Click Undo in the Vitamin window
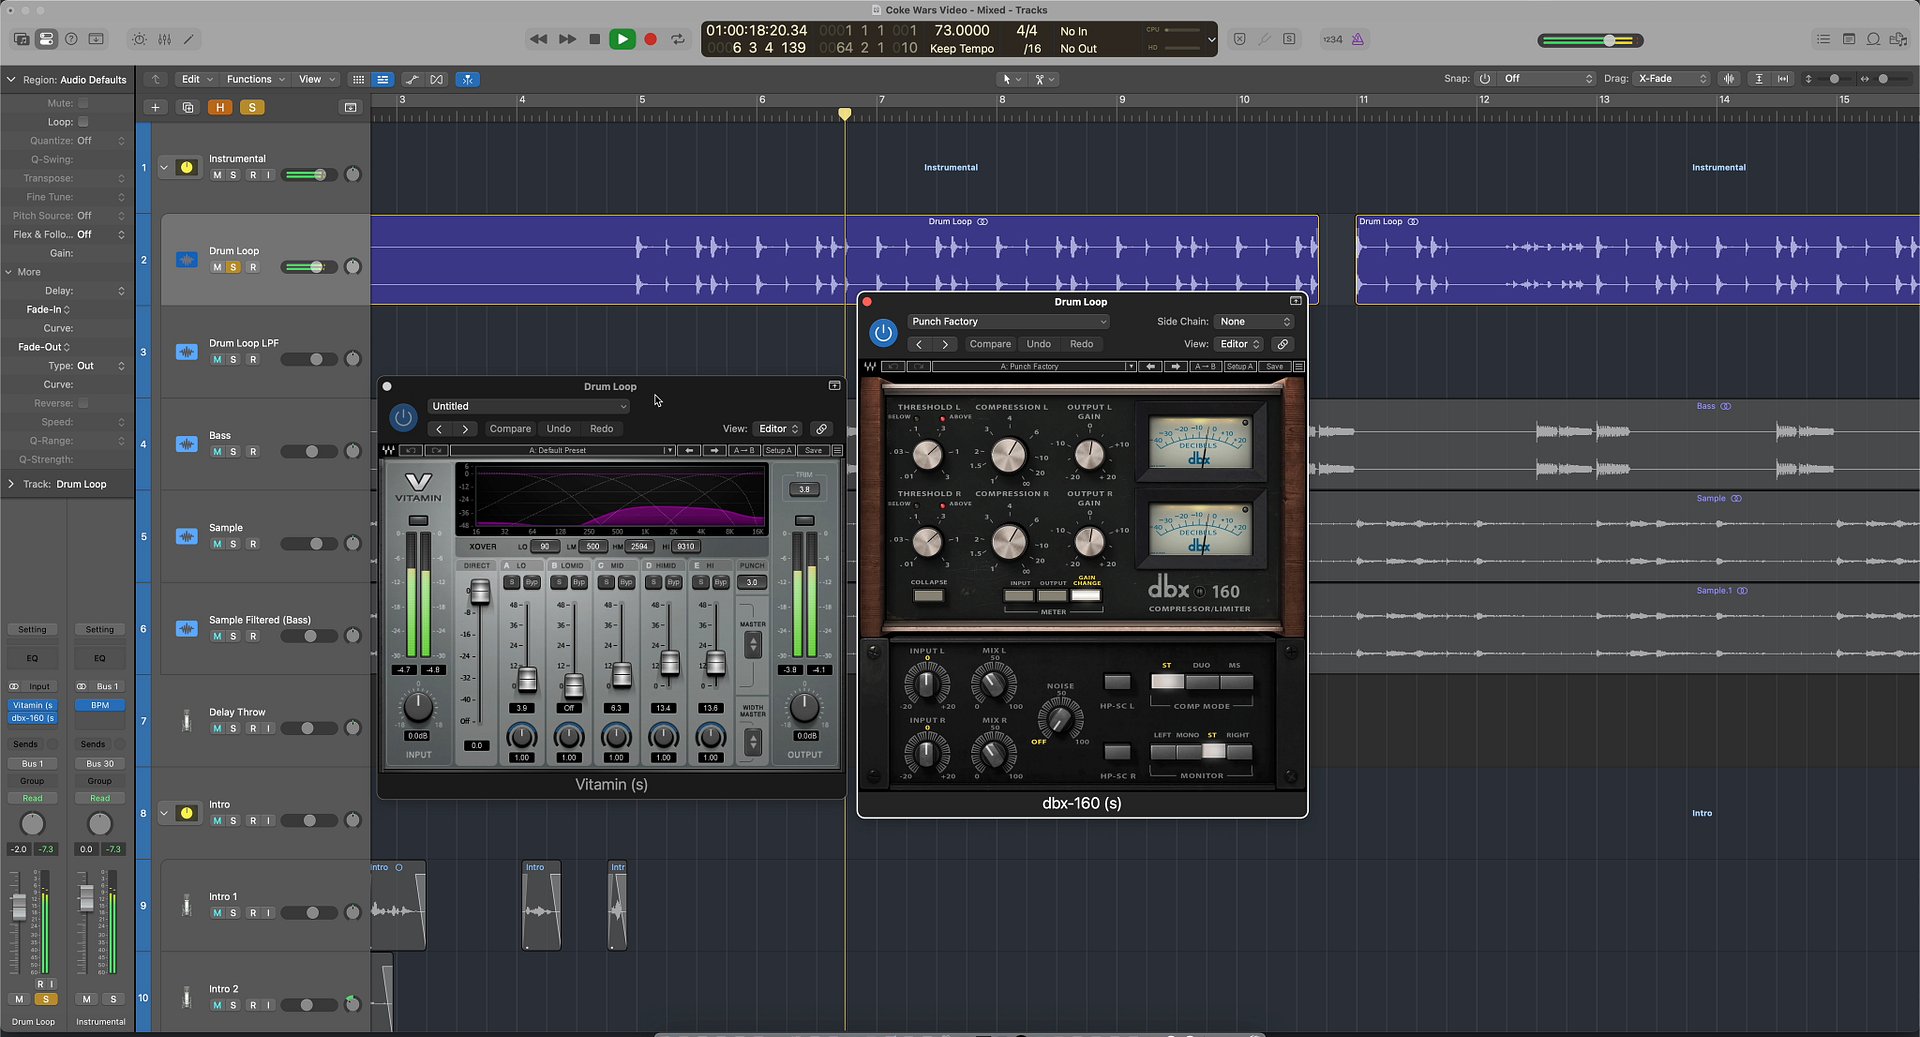 559,429
